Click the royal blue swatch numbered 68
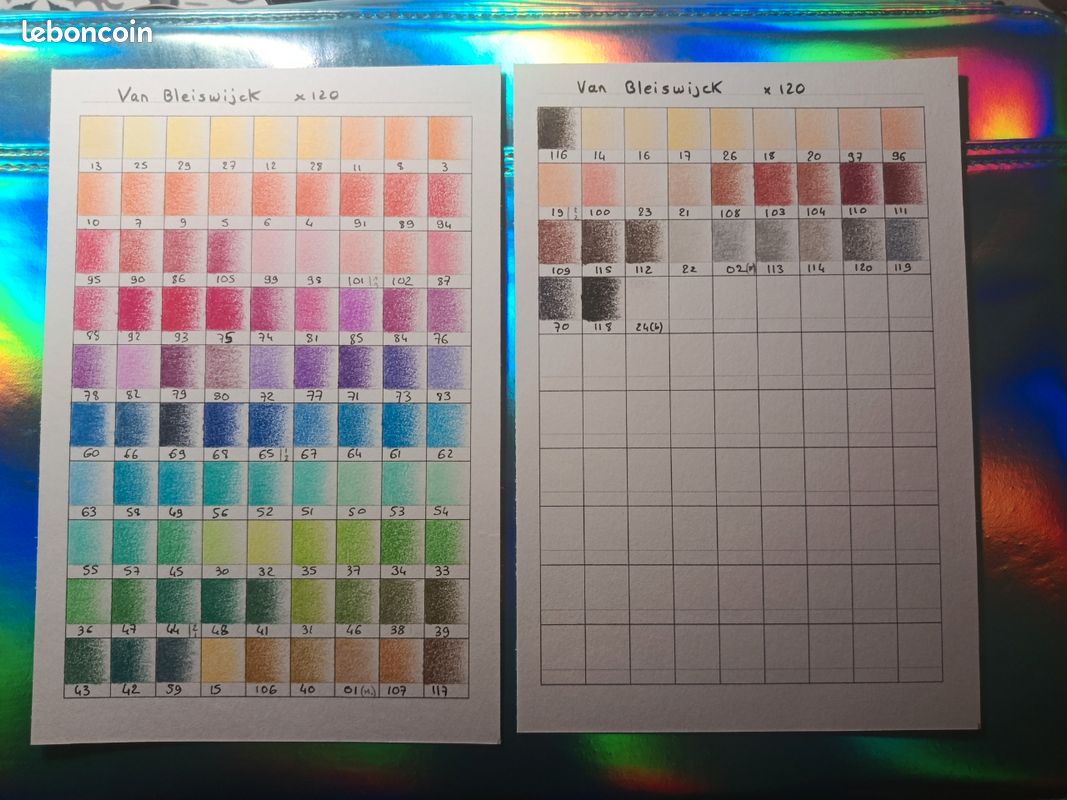The height and width of the screenshot is (800, 1067). [x=225, y=426]
